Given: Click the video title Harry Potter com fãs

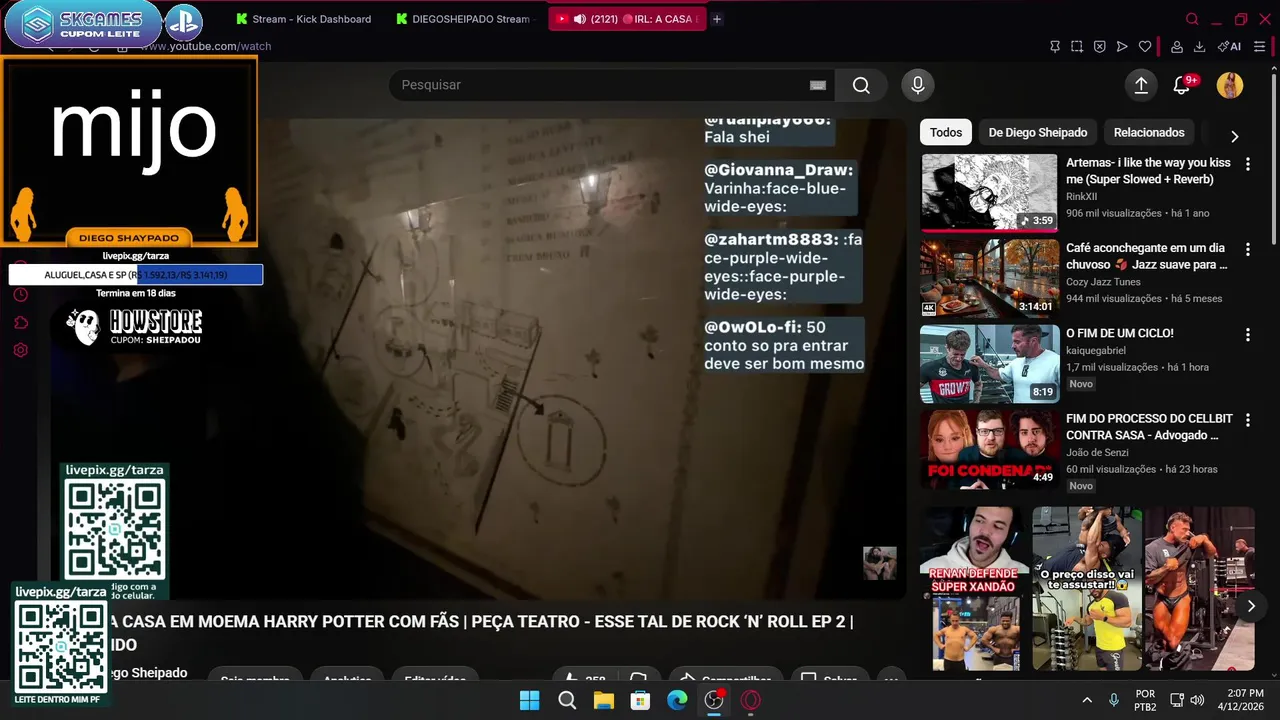Looking at the screenshot, I should [480, 632].
